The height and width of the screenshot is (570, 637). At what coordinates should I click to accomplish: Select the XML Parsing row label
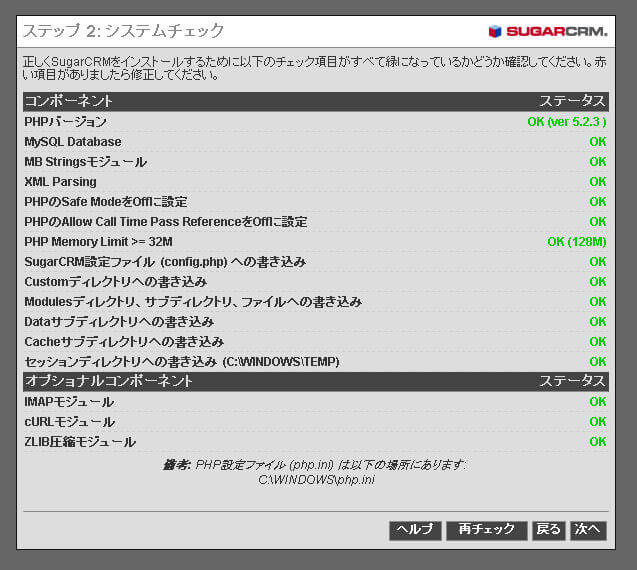point(60,182)
